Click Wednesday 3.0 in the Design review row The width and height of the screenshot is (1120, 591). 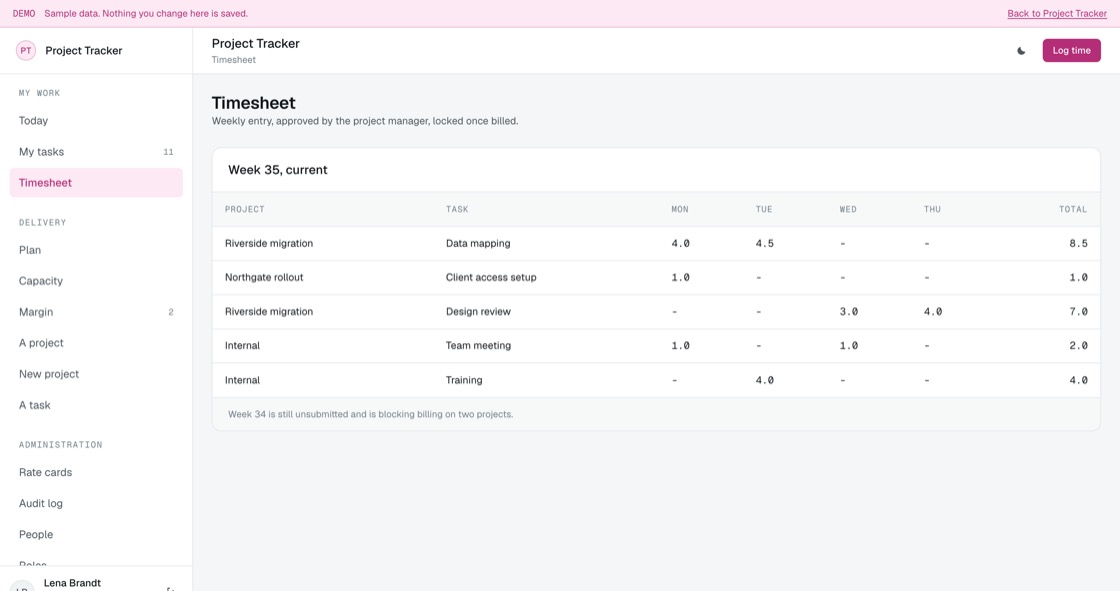click(849, 312)
